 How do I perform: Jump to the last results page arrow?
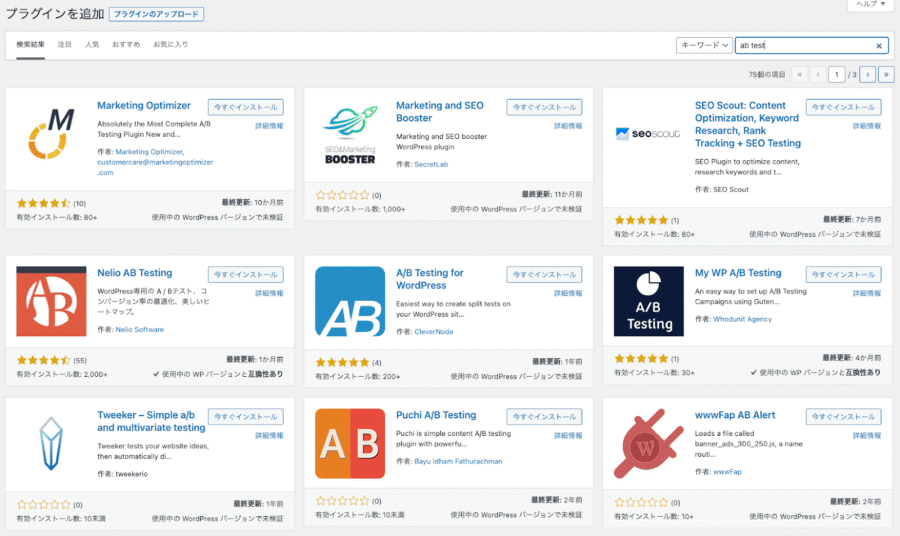point(886,75)
